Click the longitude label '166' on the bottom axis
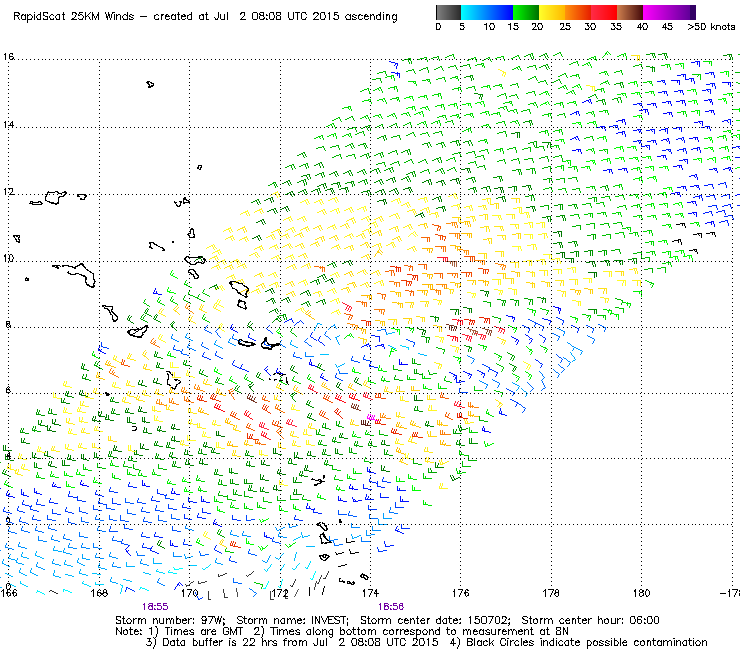Viewport: 740px width, 650px height. point(8,593)
